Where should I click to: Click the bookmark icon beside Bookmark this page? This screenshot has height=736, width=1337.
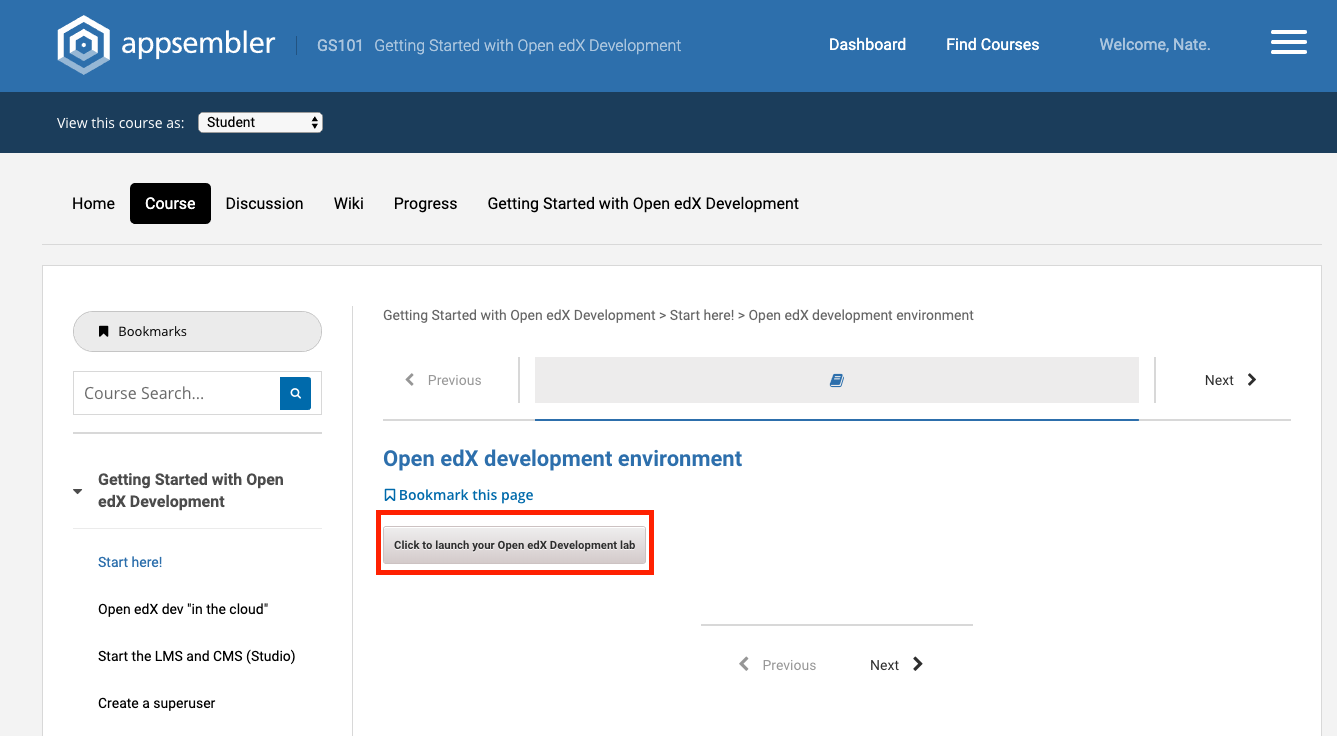click(390, 495)
